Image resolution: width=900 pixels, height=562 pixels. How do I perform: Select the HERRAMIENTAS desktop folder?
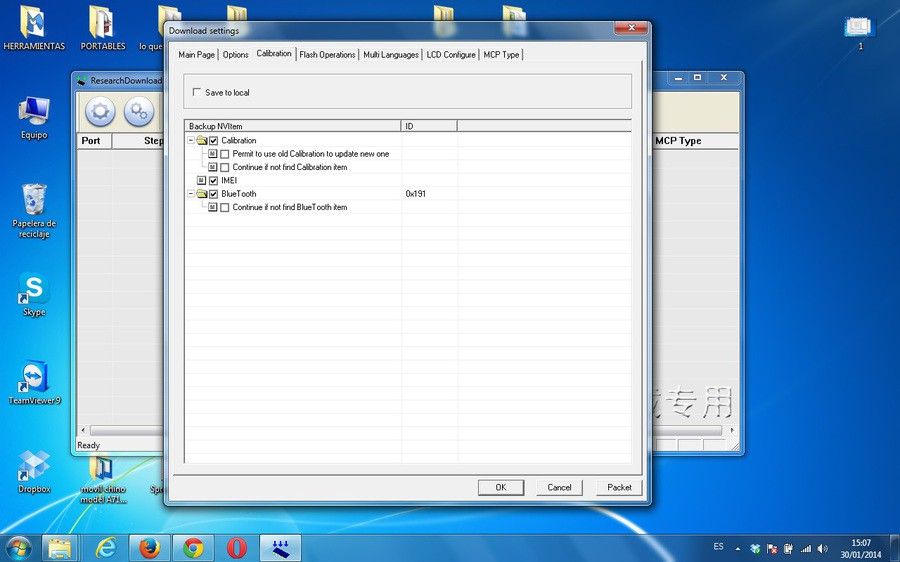pos(33,29)
